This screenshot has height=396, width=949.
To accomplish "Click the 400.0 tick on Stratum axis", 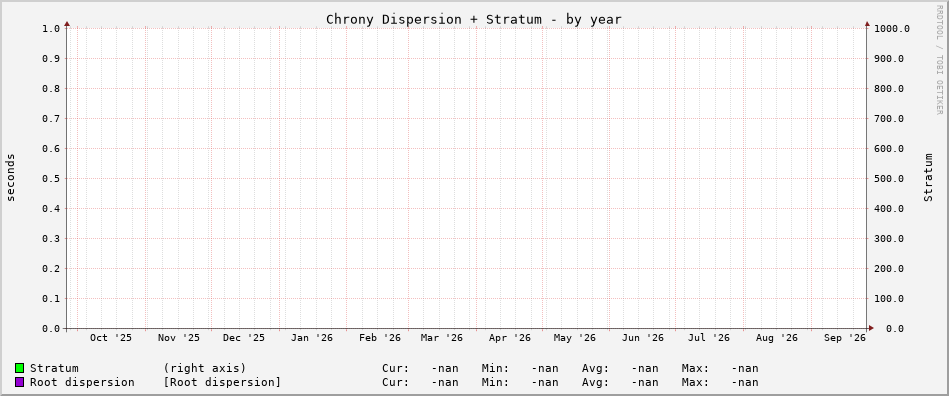I will (888, 208).
